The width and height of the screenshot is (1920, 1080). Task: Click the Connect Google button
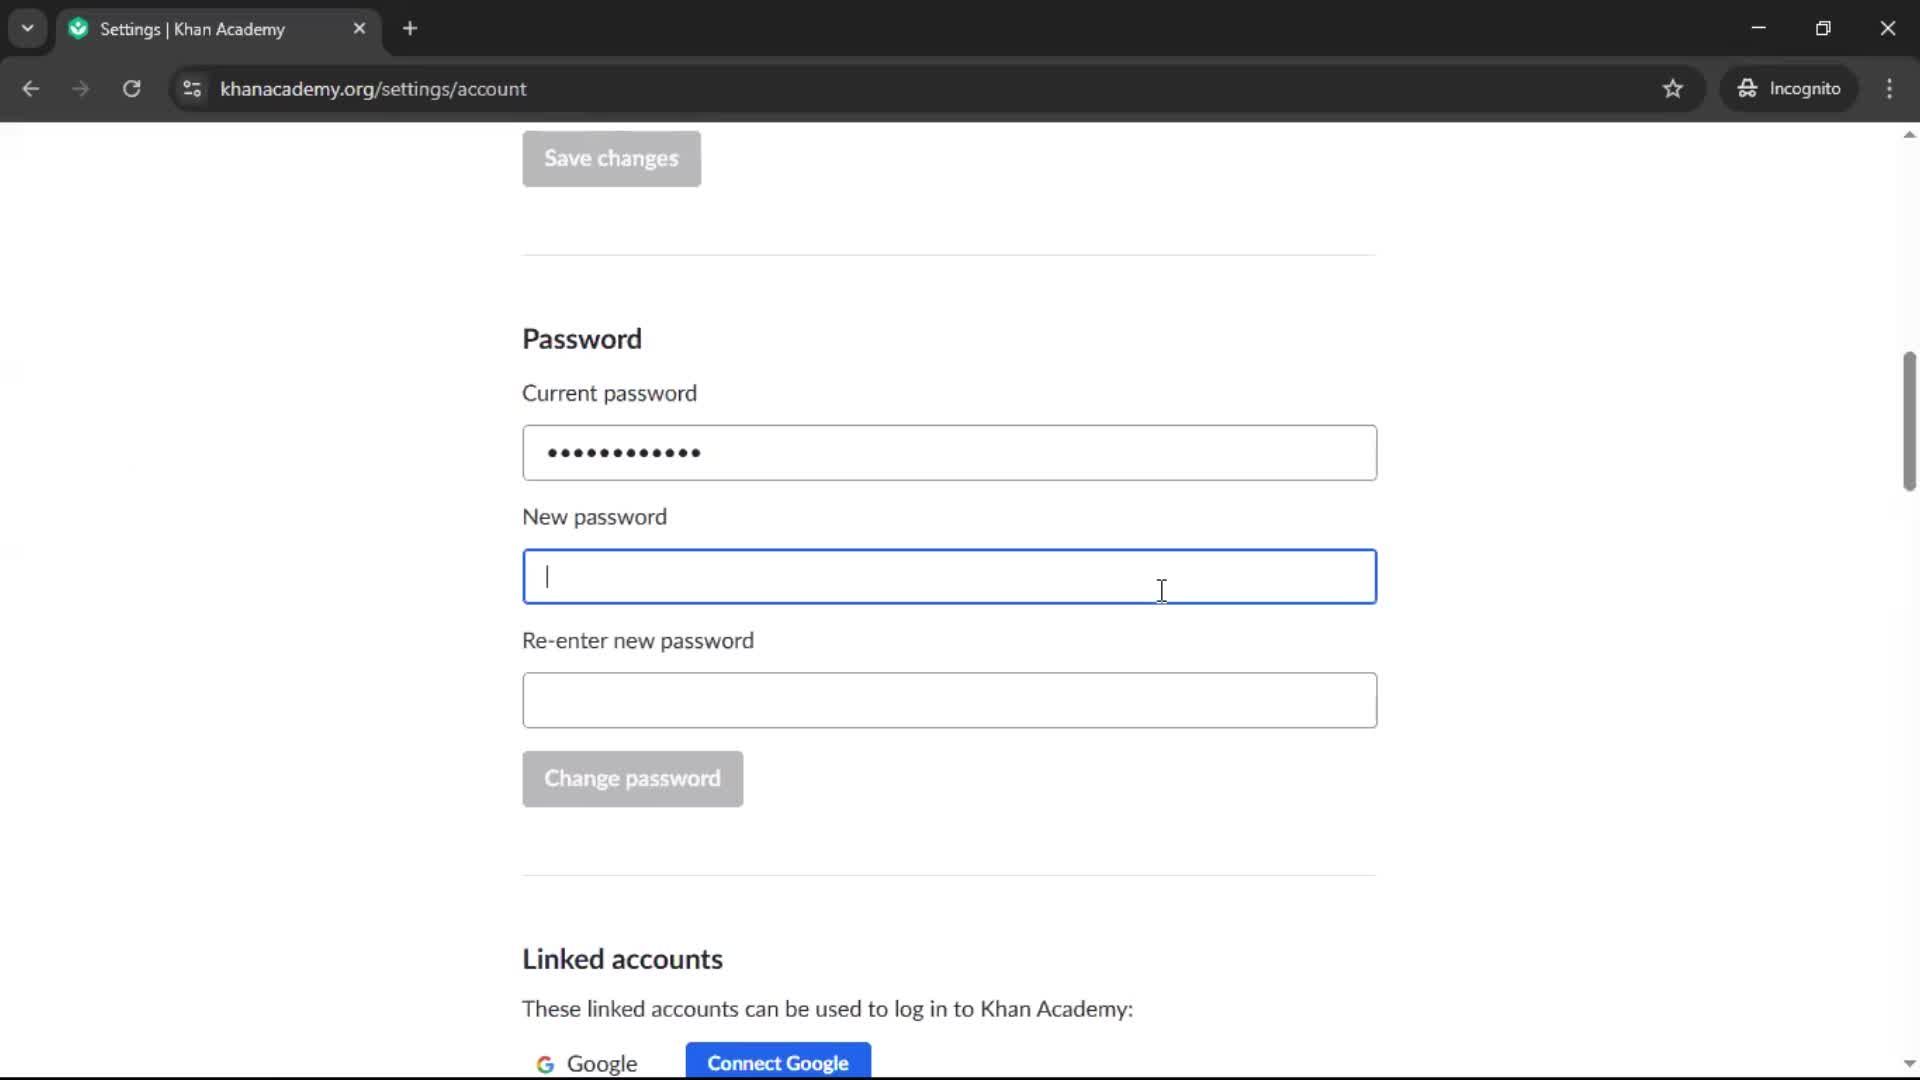778,1060
